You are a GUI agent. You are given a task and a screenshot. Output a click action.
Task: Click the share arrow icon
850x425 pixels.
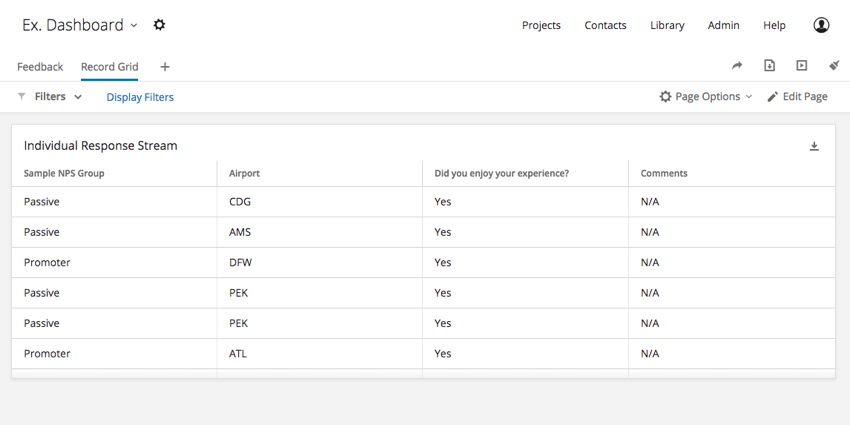[x=737, y=66]
